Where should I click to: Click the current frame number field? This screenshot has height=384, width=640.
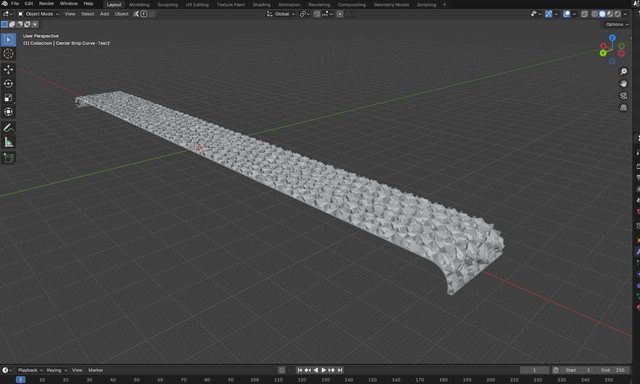click(x=534, y=370)
